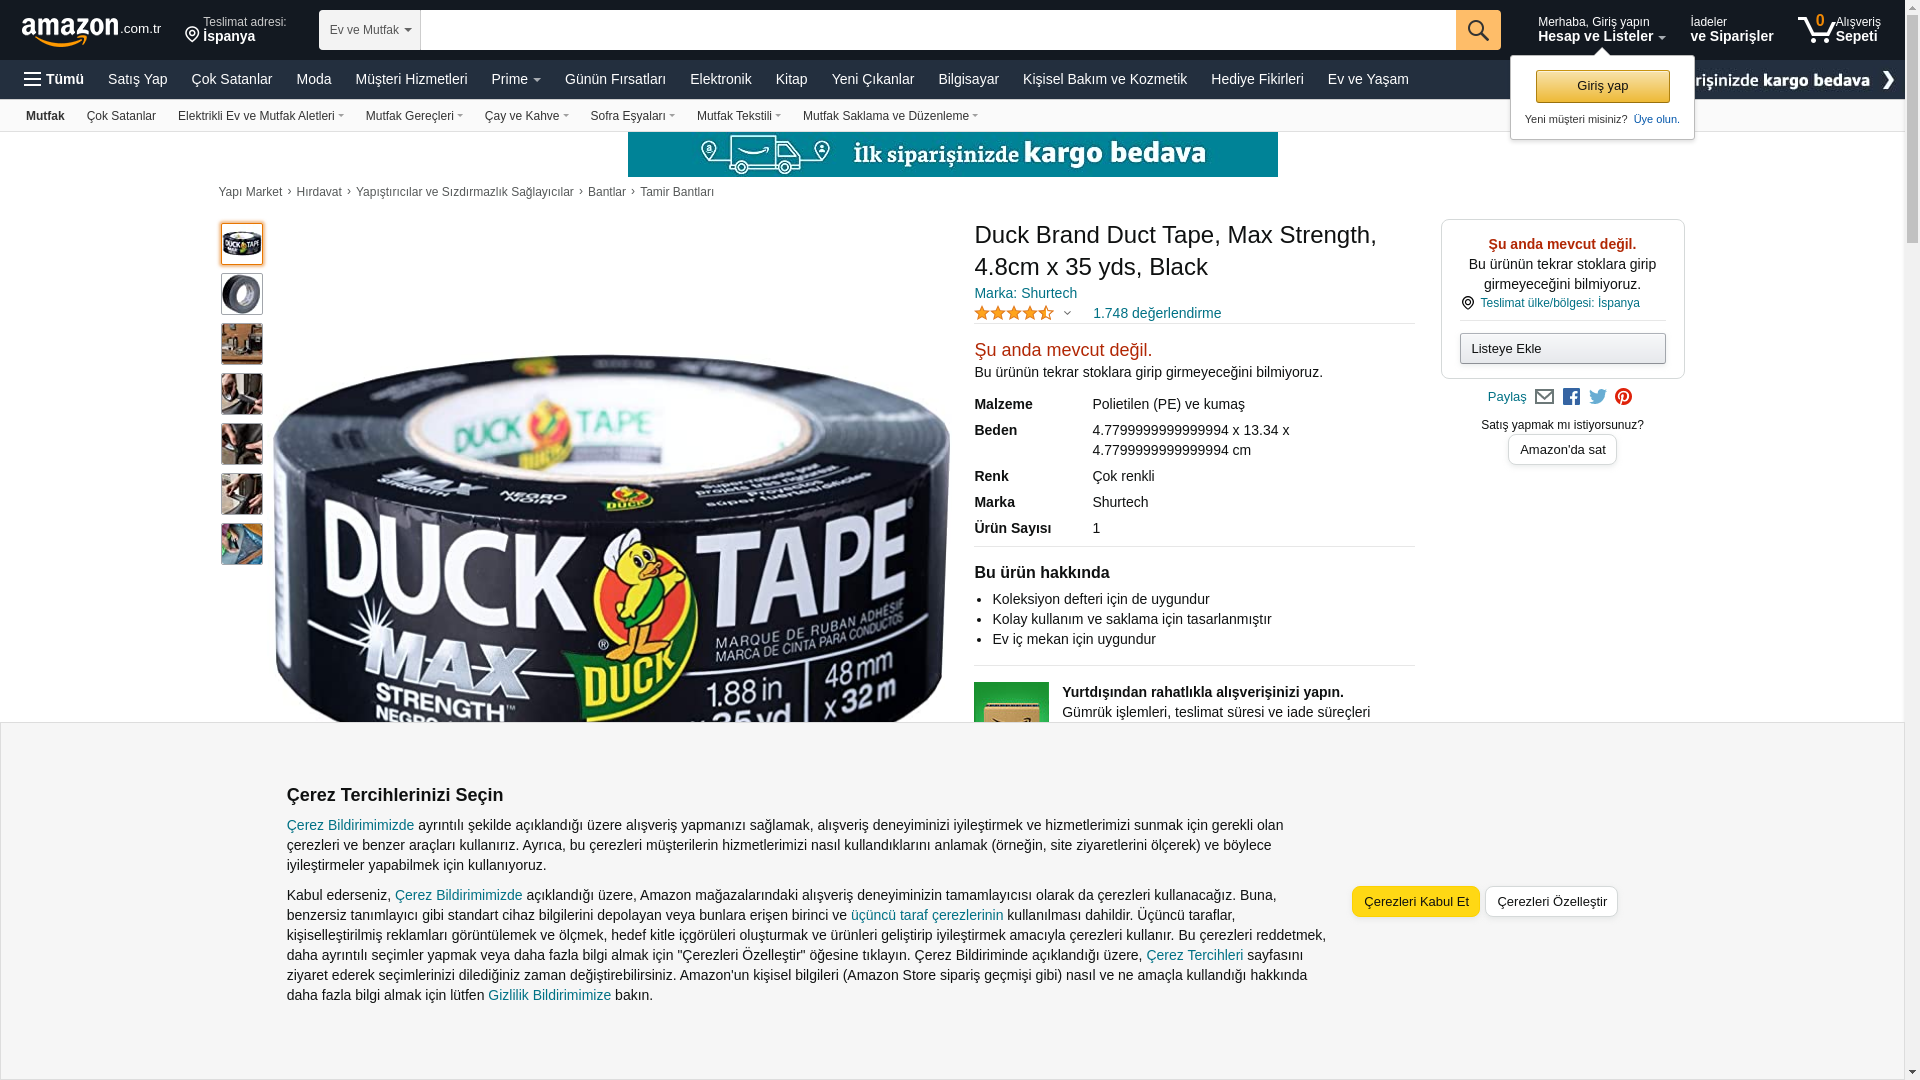Select the second product thumbnail image
Image resolution: width=1920 pixels, height=1080 pixels.
coord(242,294)
